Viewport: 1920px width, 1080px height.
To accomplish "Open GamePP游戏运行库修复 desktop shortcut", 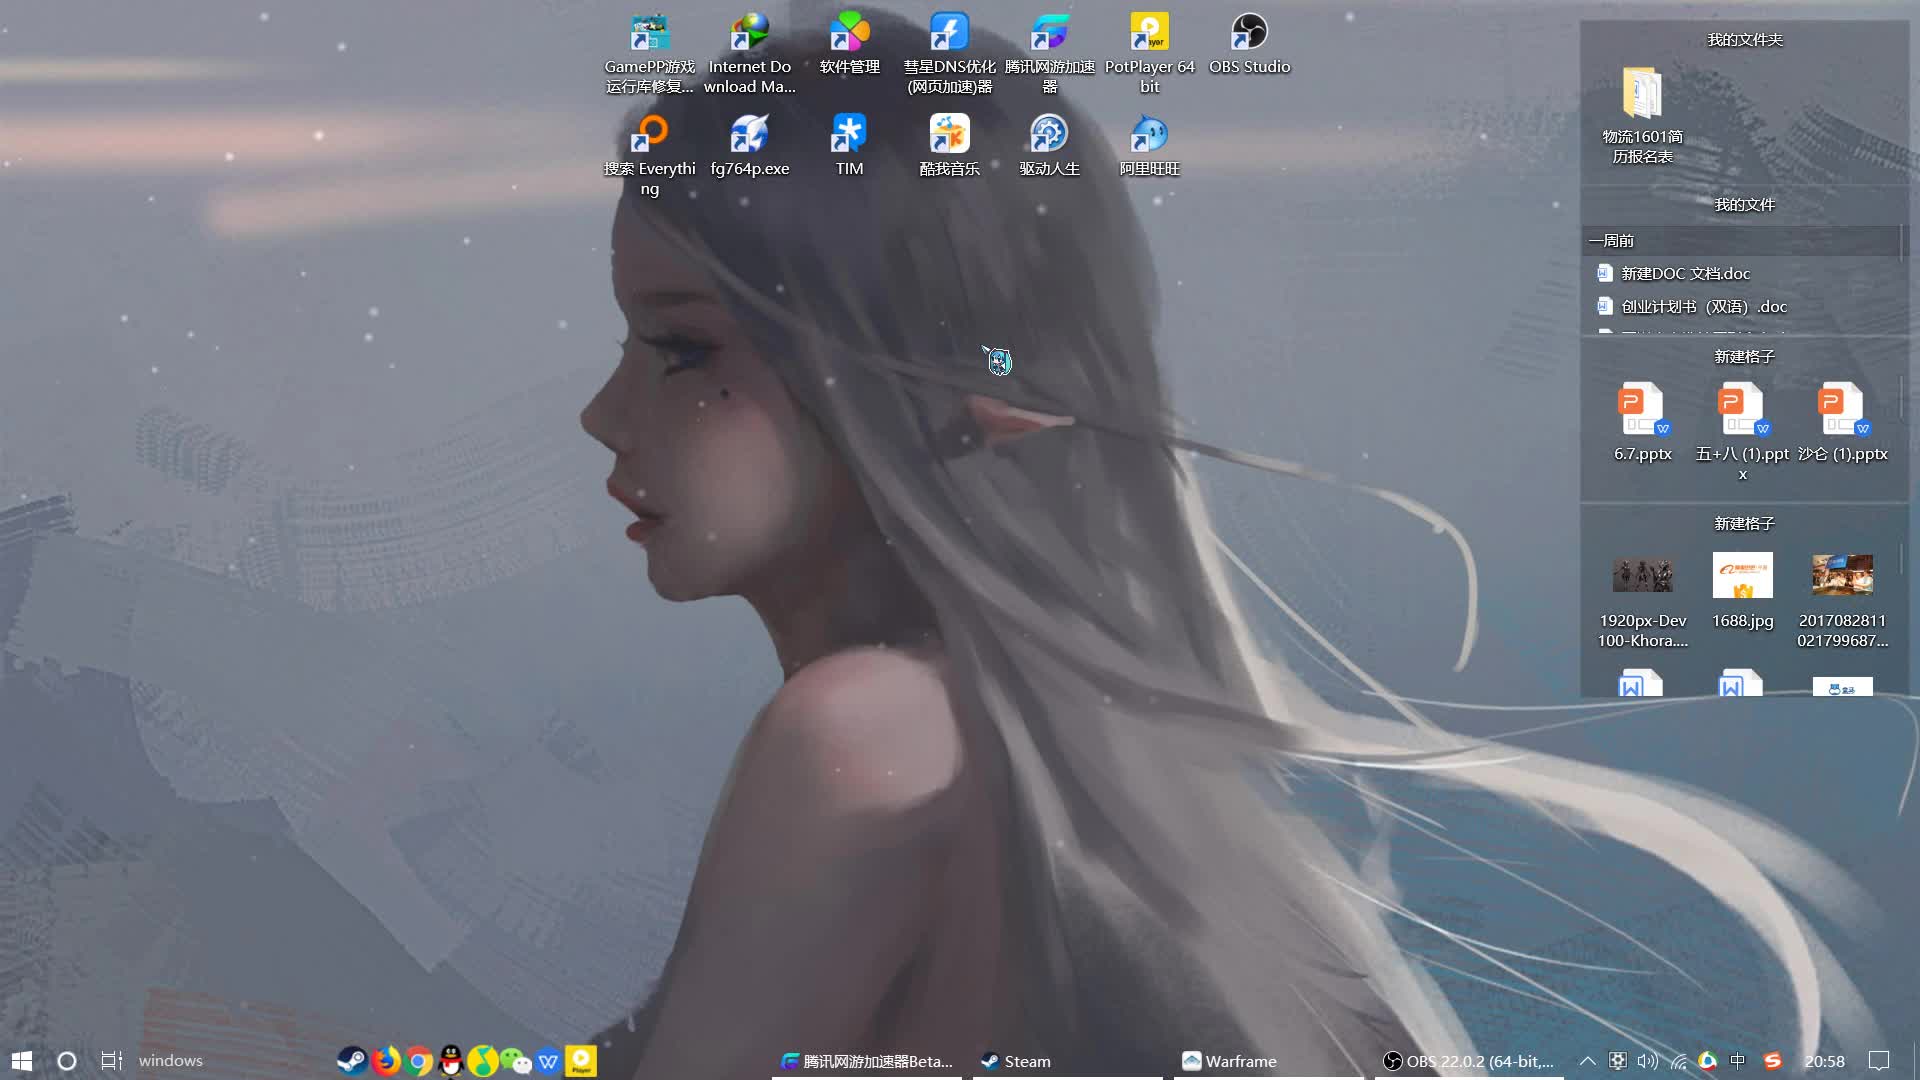I will [650, 54].
